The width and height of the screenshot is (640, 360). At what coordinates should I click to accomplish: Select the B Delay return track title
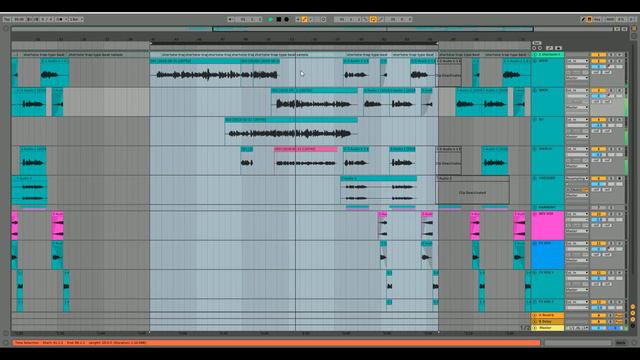click(x=547, y=322)
